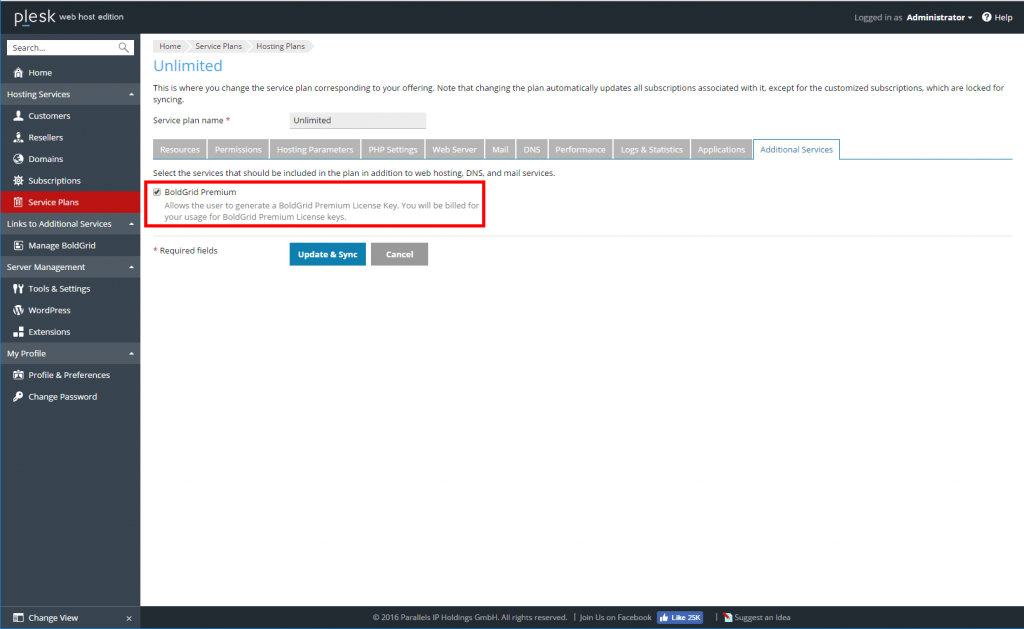The image size is (1024, 629).
Task: Click the Home house icon in sidebar
Action: coord(18,73)
